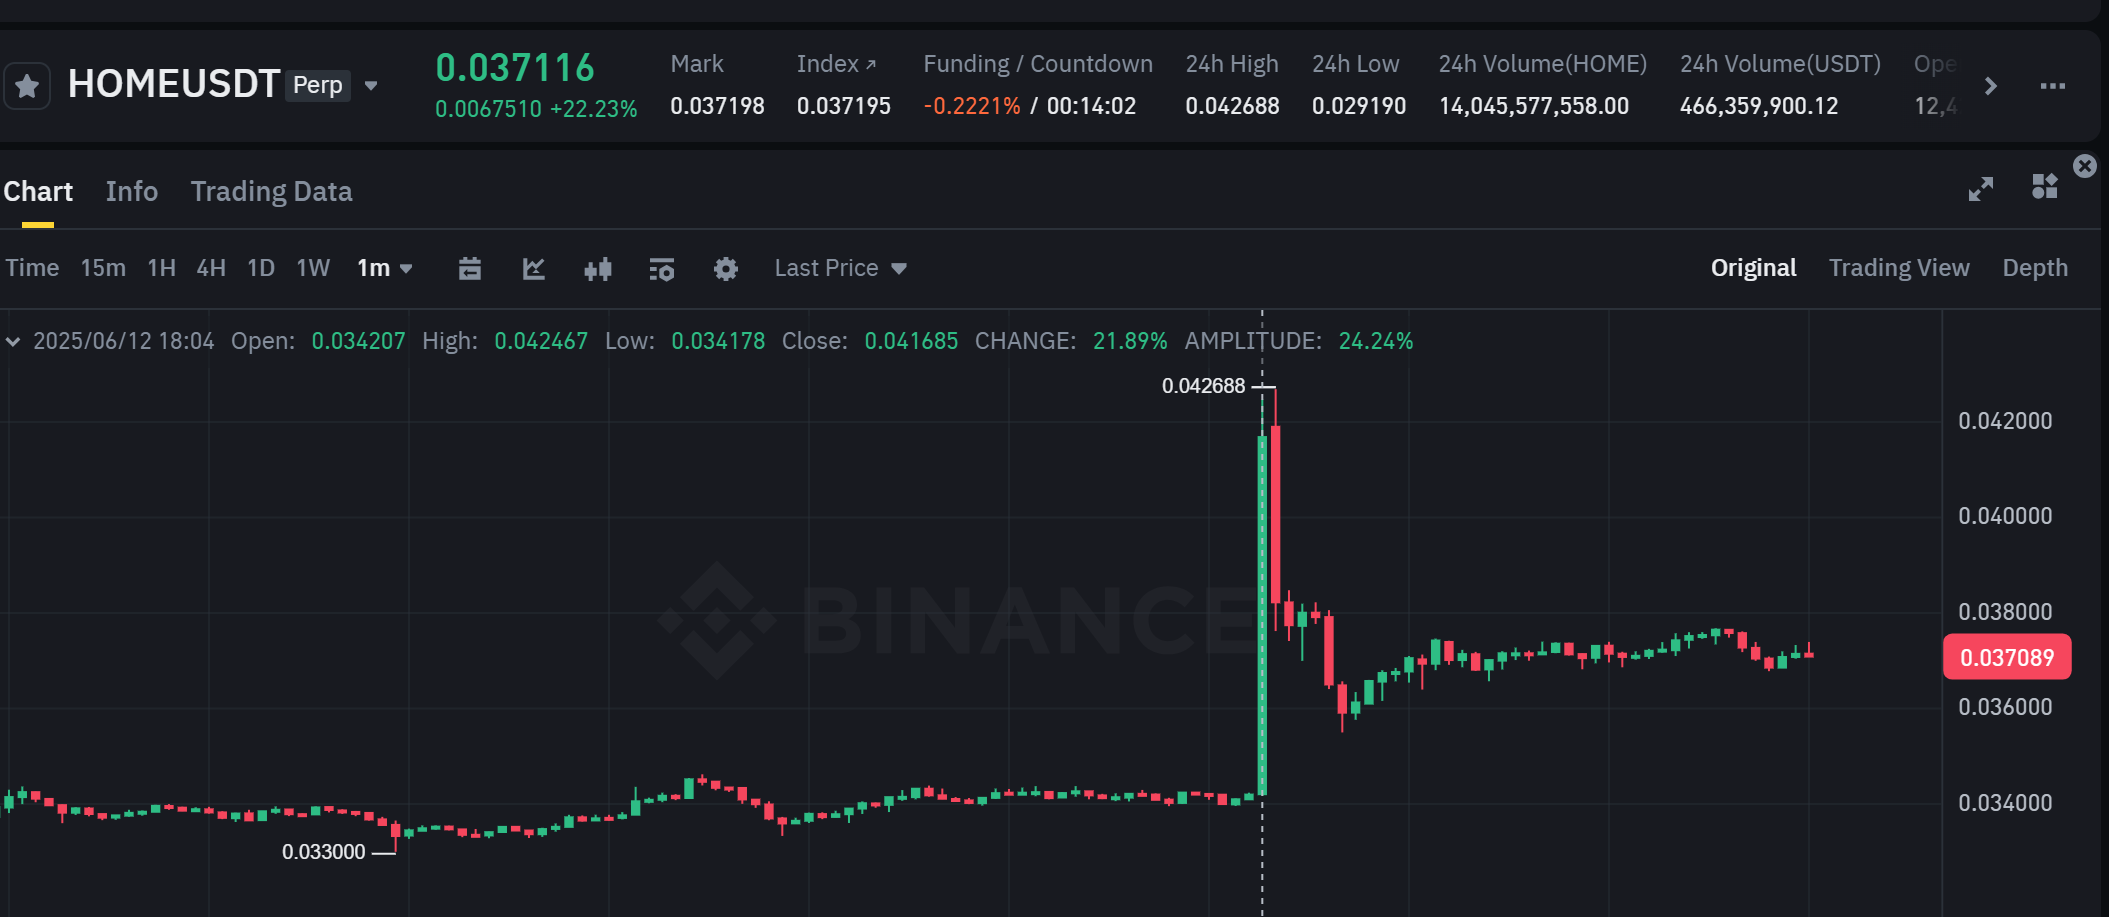Open the drawing tools chart icon

[x=534, y=268]
